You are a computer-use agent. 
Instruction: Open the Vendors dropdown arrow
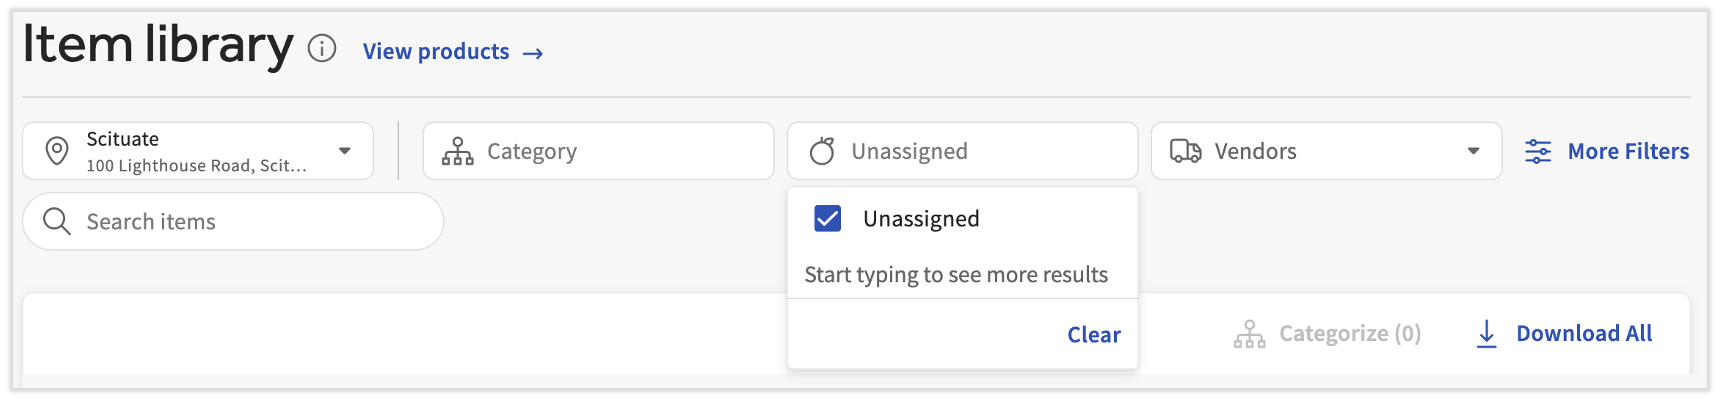pos(1473,151)
